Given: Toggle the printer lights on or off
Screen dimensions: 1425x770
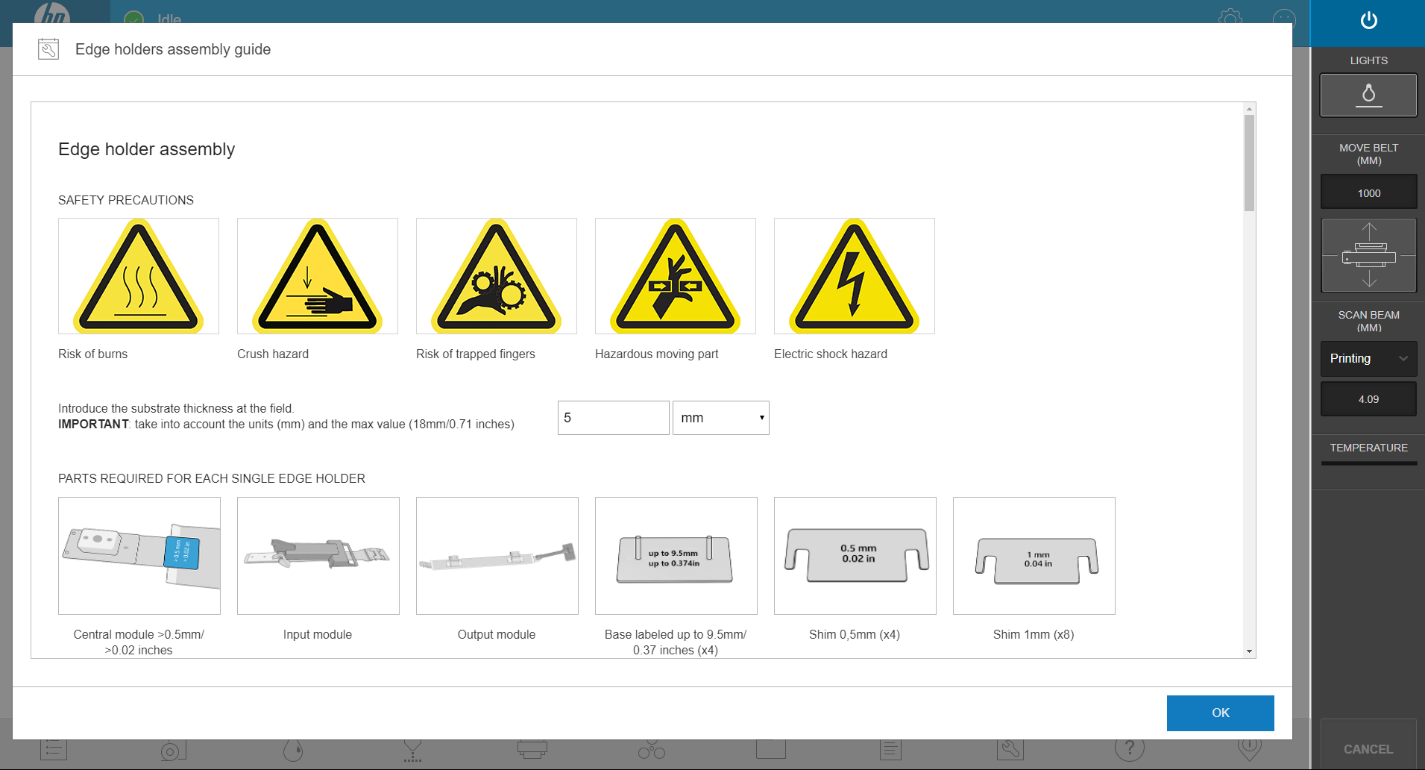Looking at the screenshot, I should click(x=1368, y=95).
